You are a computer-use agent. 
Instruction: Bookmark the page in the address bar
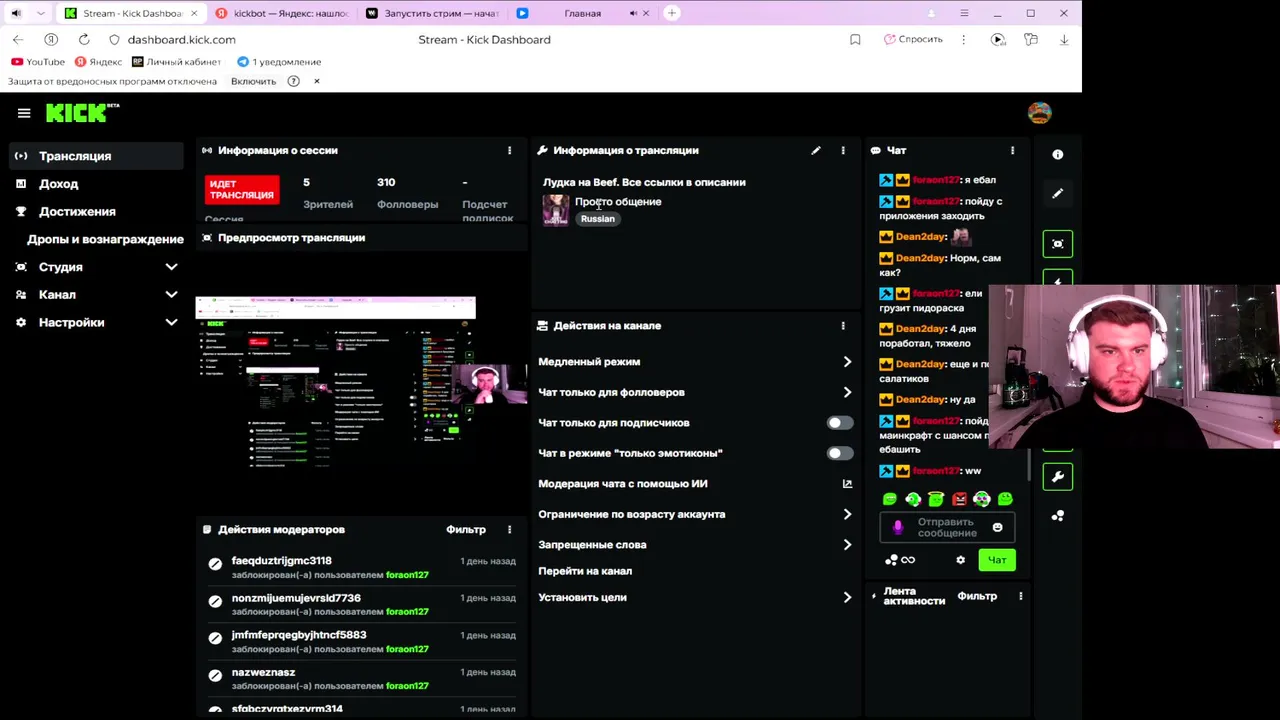tap(855, 40)
